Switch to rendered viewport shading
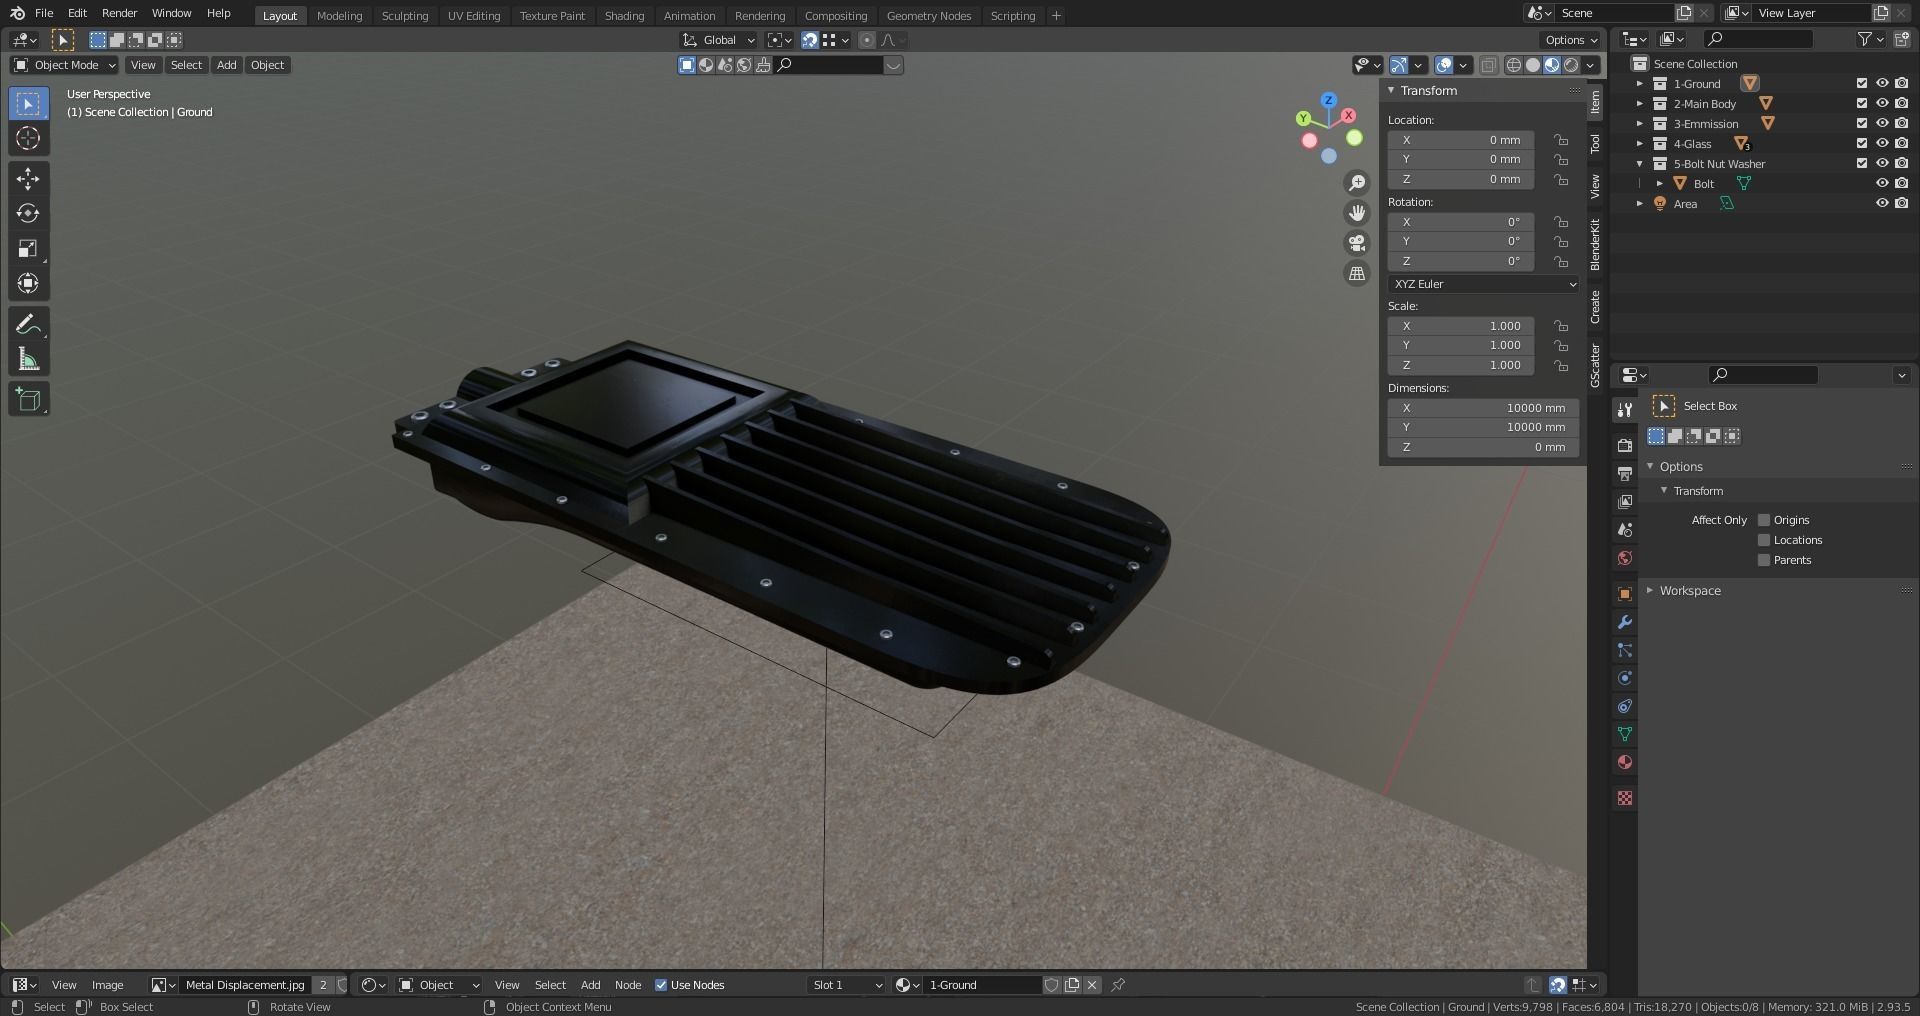The image size is (1920, 1016). coord(1571,65)
